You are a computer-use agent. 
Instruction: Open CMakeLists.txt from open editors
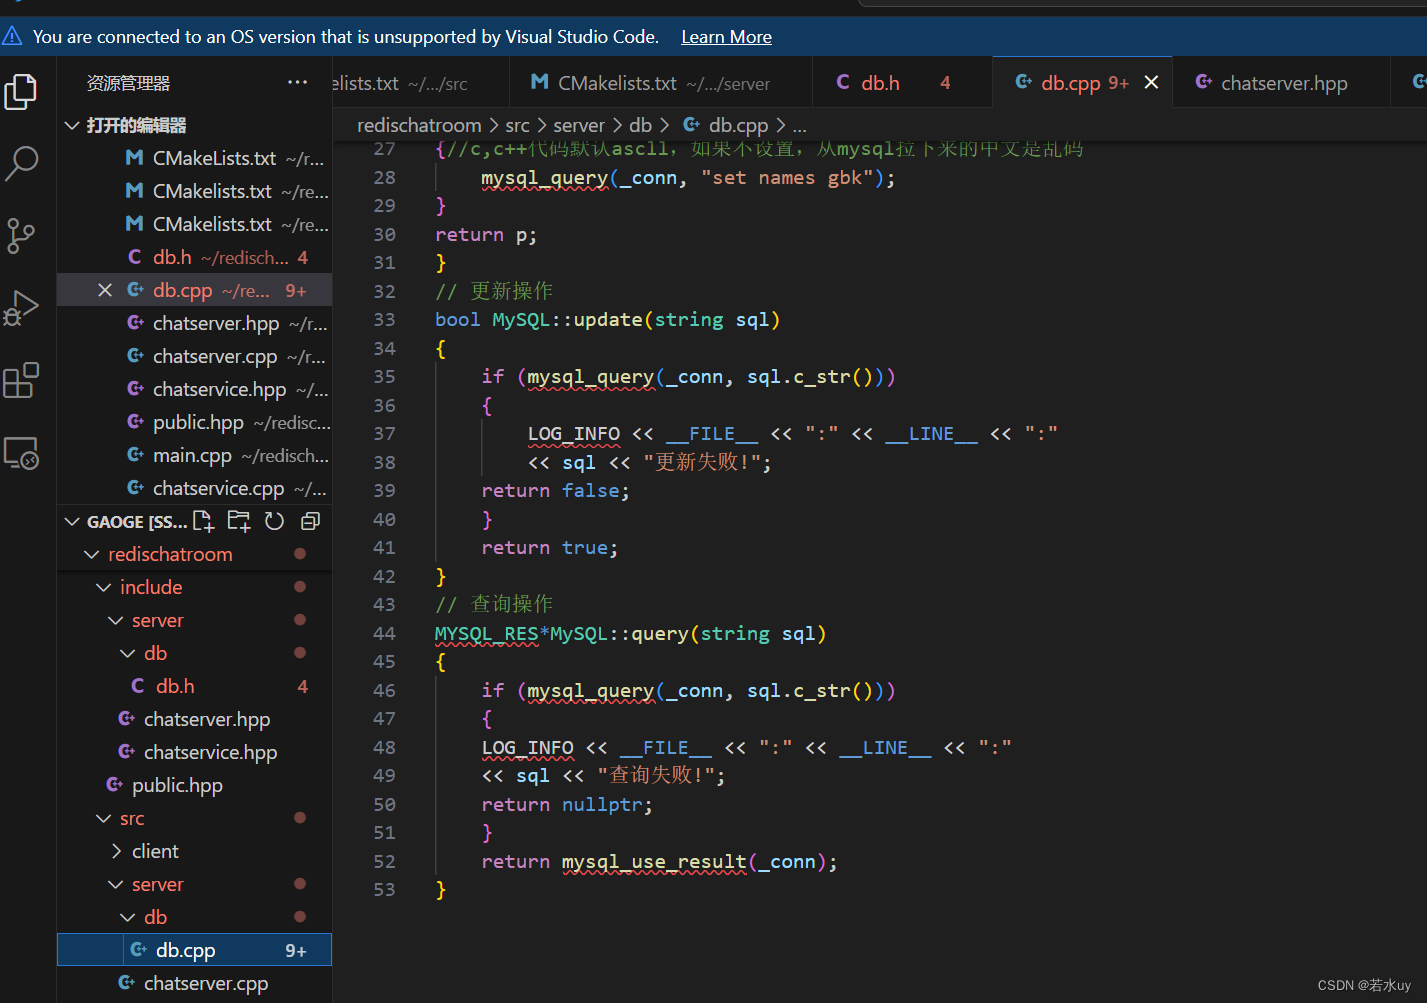[195, 158]
